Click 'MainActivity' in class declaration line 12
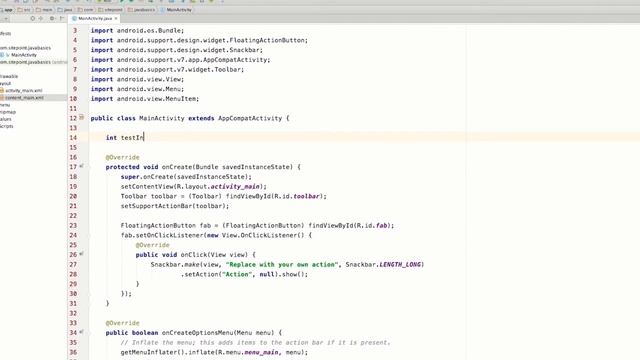Image resolution: width=640 pixels, height=360 pixels. pos(162,118)
